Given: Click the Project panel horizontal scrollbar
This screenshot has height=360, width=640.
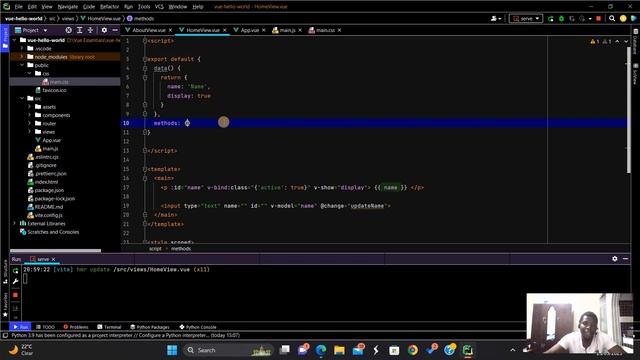Looking at the screenshot, I should [56, 251].
